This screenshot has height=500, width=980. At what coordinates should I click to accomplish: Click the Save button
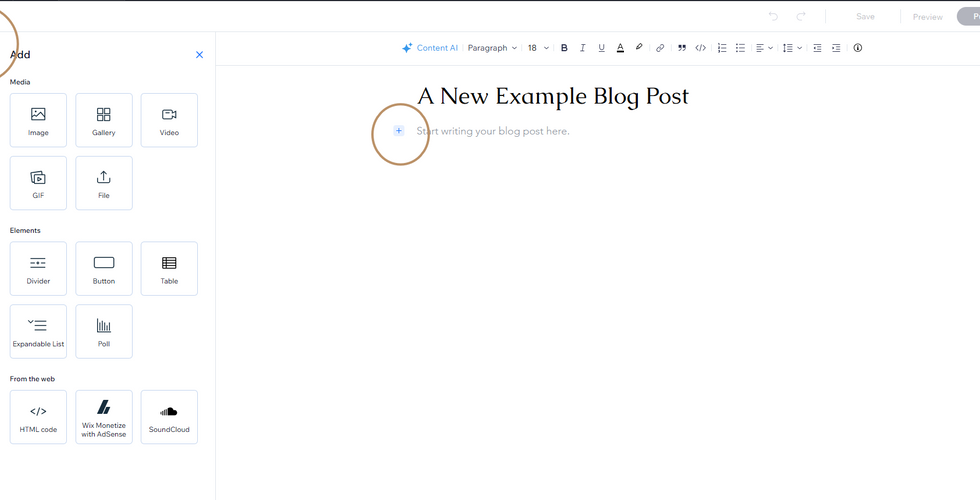click(865, 17)
